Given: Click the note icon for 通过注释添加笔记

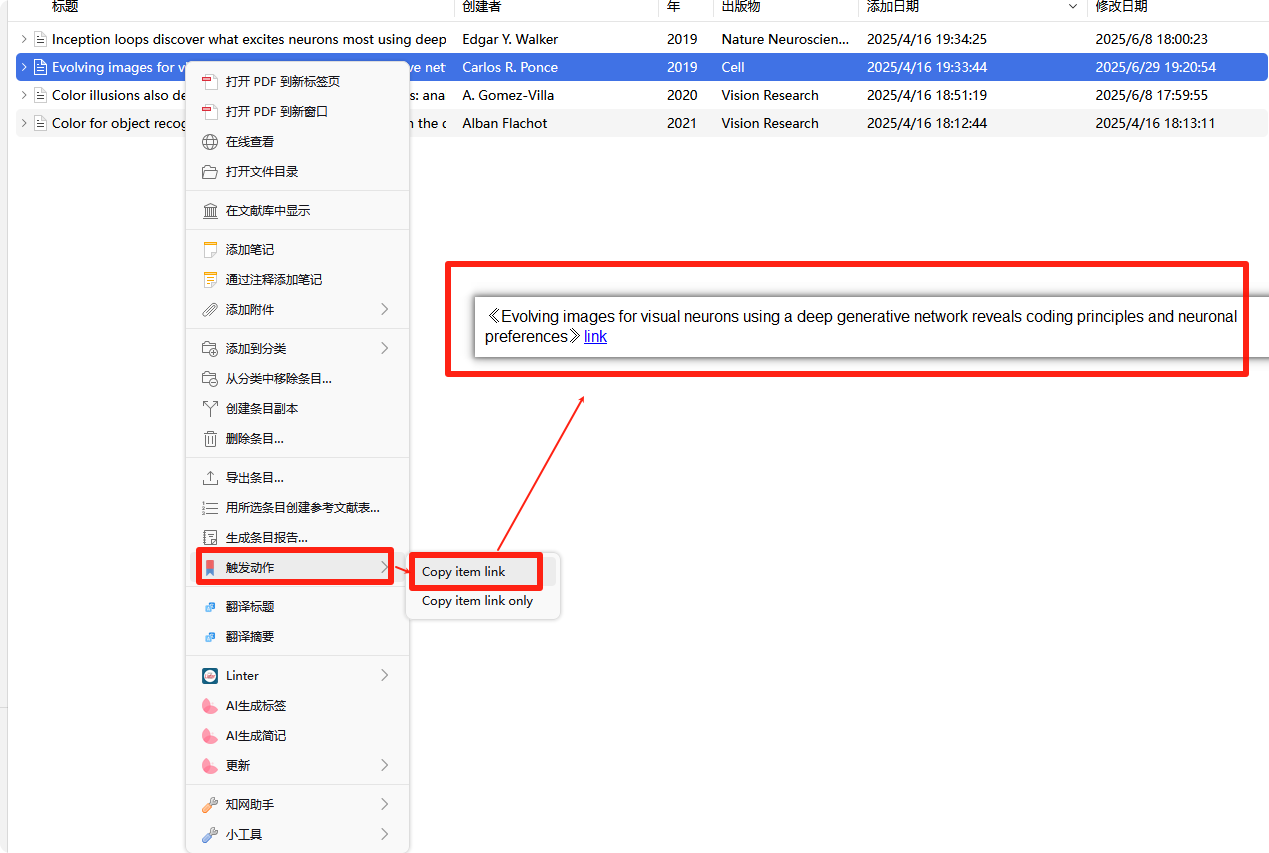Looking at the screenshot, I should point(210,280).
